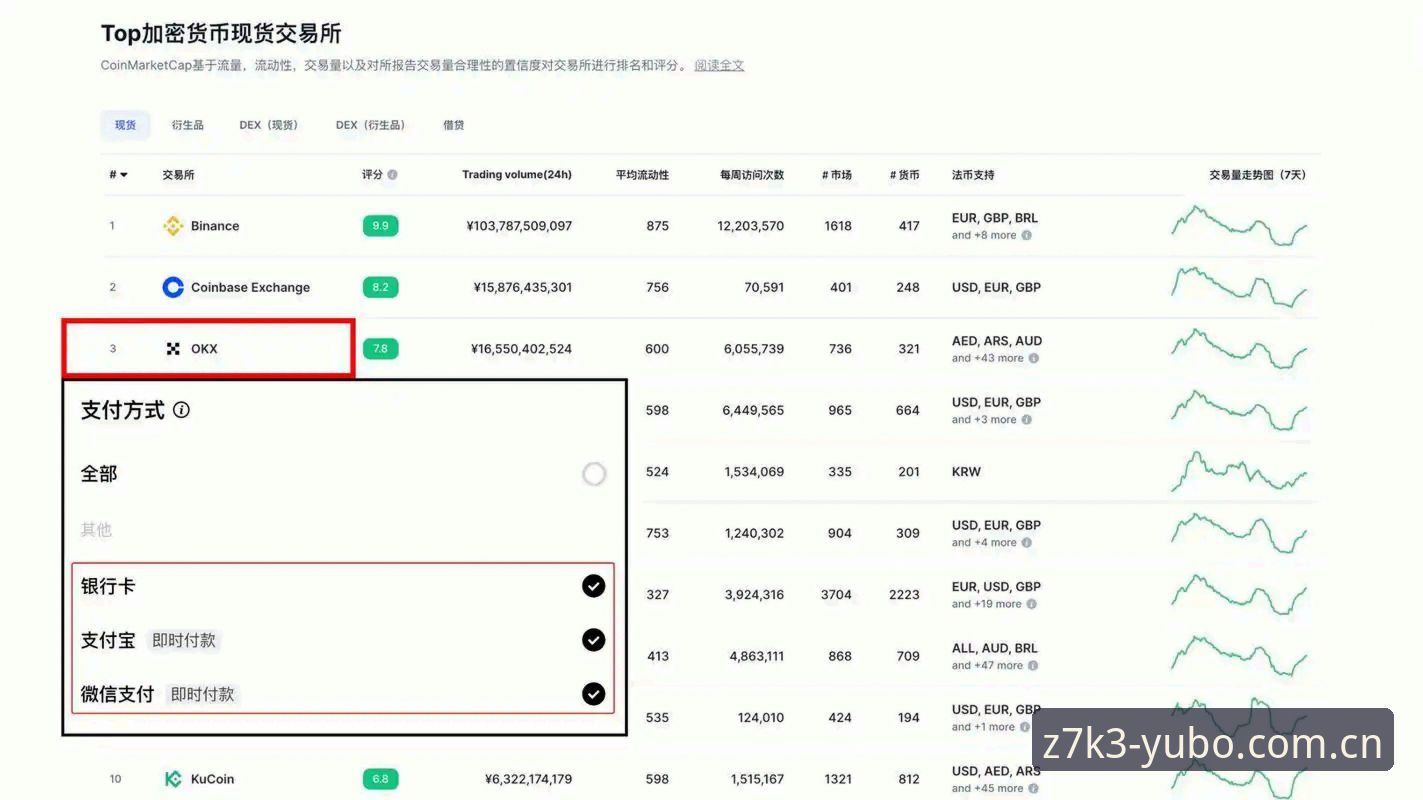Screen dimensions: 1423x800
Task: Open the OKX exchange name link
Action: [204, 349]
